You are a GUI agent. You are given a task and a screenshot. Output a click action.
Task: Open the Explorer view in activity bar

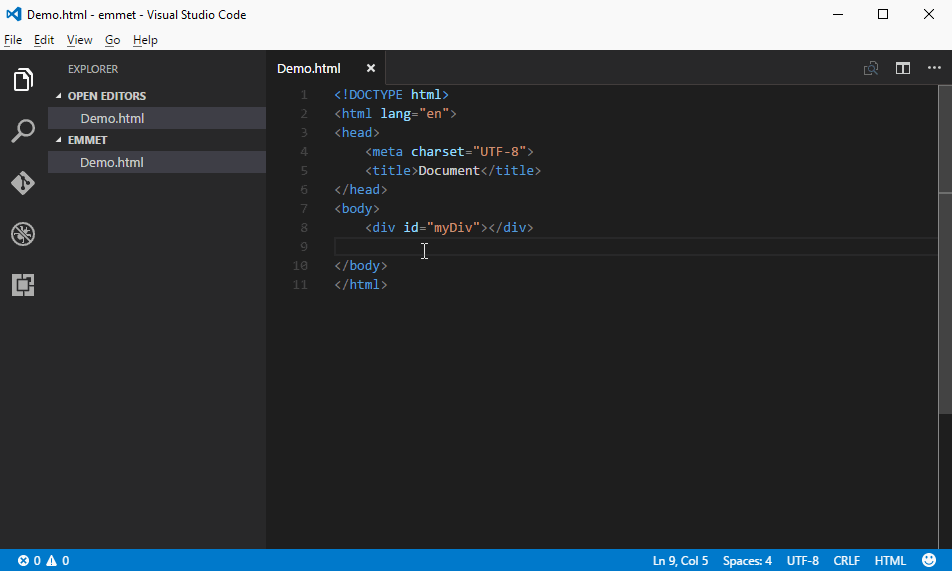[23, 80]
